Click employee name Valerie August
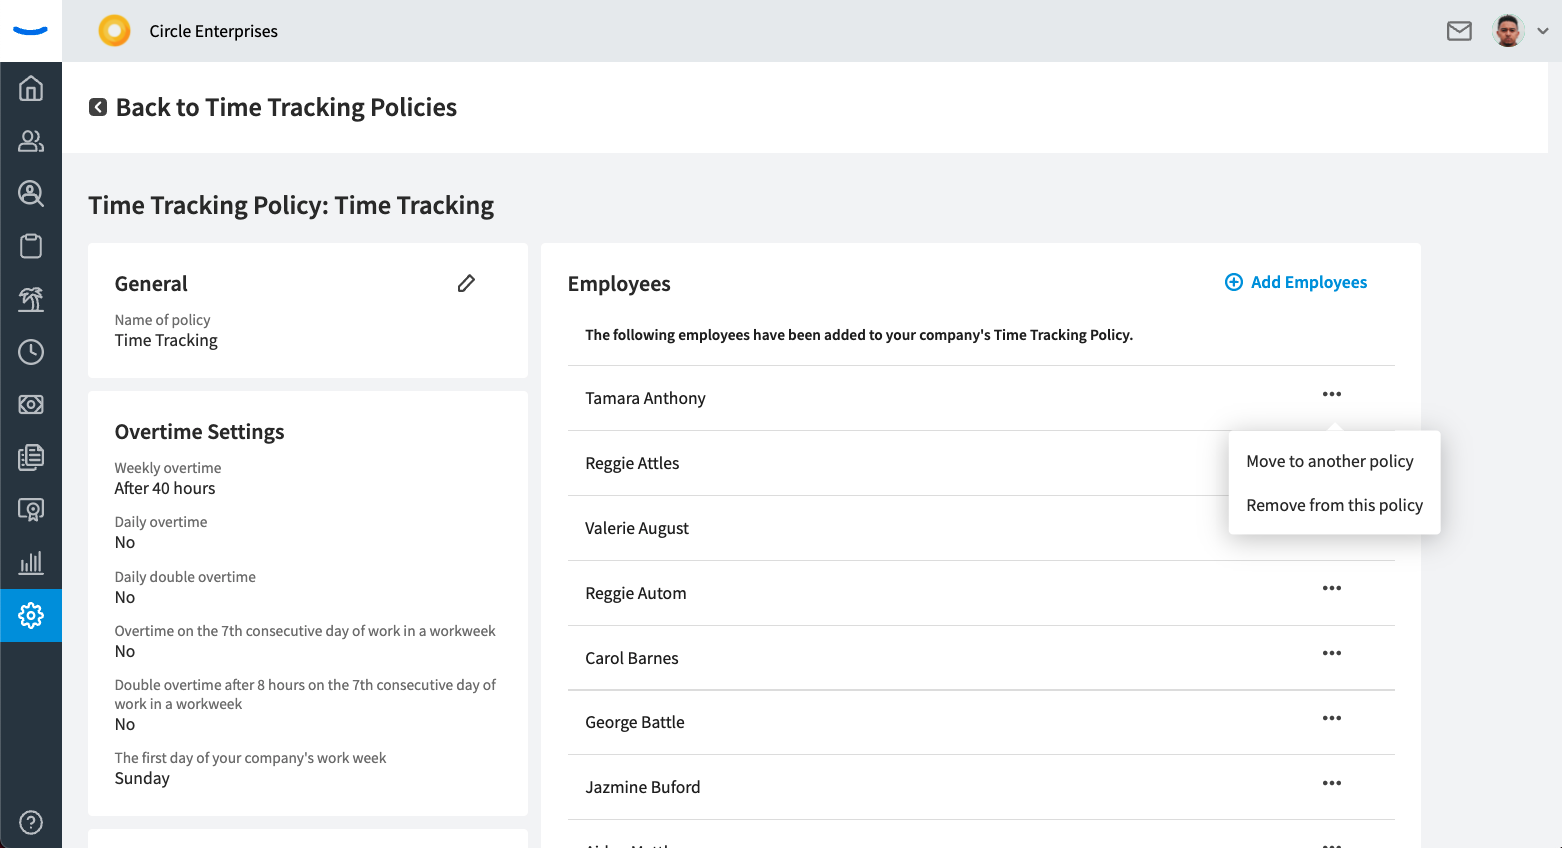 point(637,528)
